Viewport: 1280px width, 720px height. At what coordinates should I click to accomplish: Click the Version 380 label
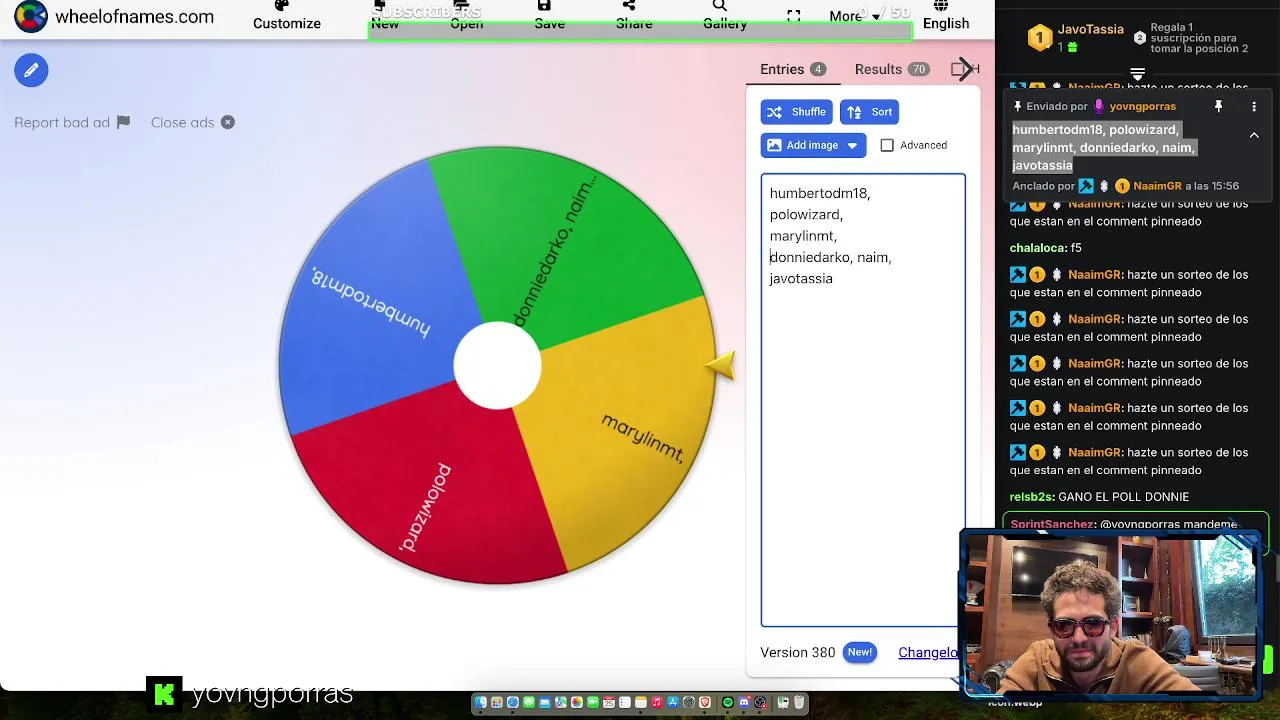(x=797, y=652)
